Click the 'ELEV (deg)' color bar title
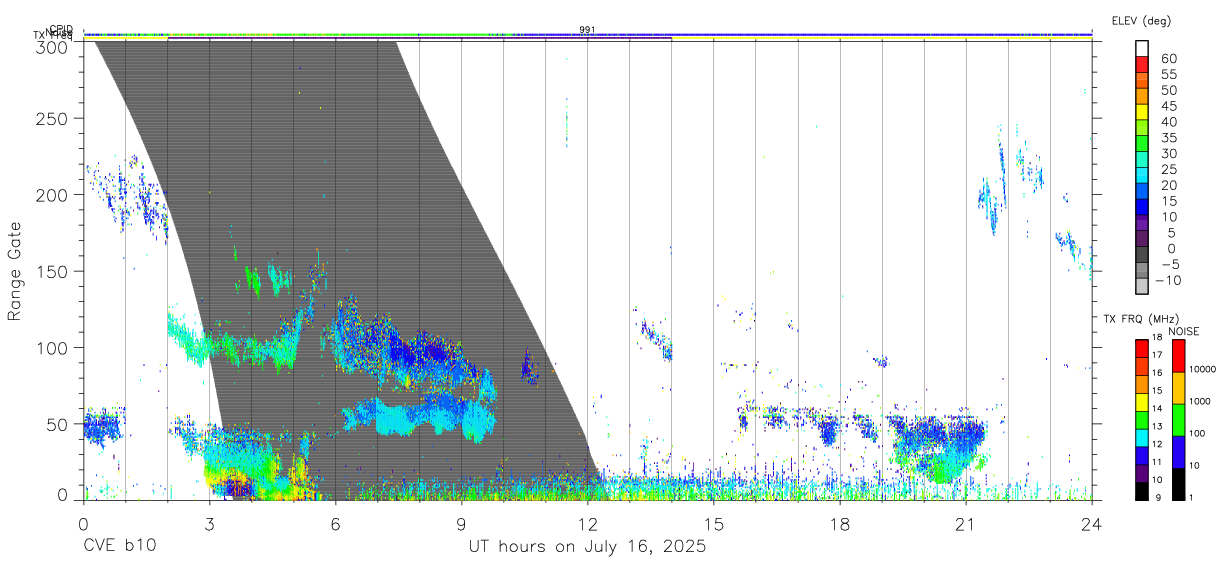Viewport: 1228px width, 567px height. pos(1141,20)
